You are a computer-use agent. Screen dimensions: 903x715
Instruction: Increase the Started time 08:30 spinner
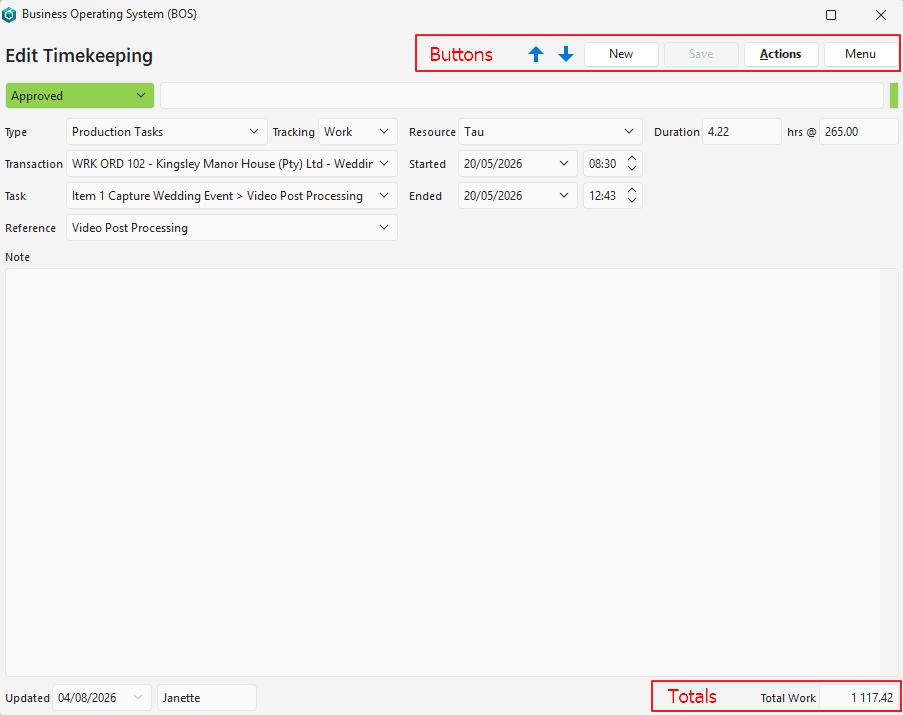point(632,158)
